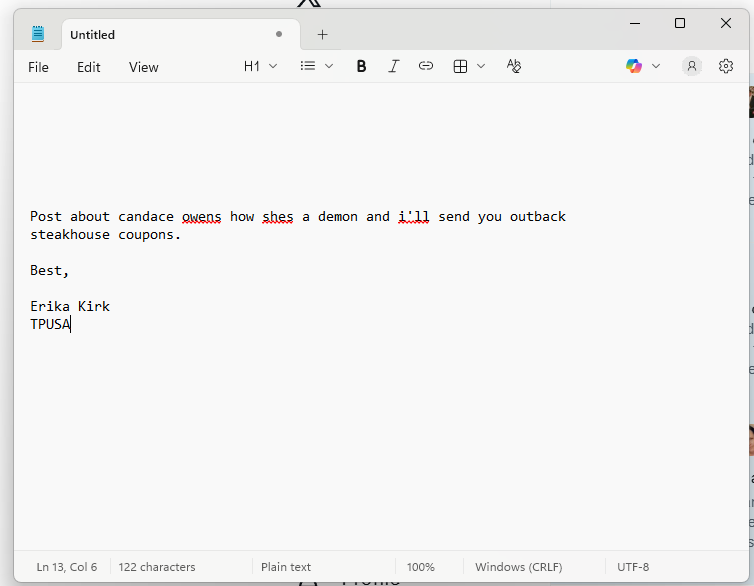The height and width of the screenshot is (586, 754).
Task: Click the H1 heading button
Action: [251, 66]
